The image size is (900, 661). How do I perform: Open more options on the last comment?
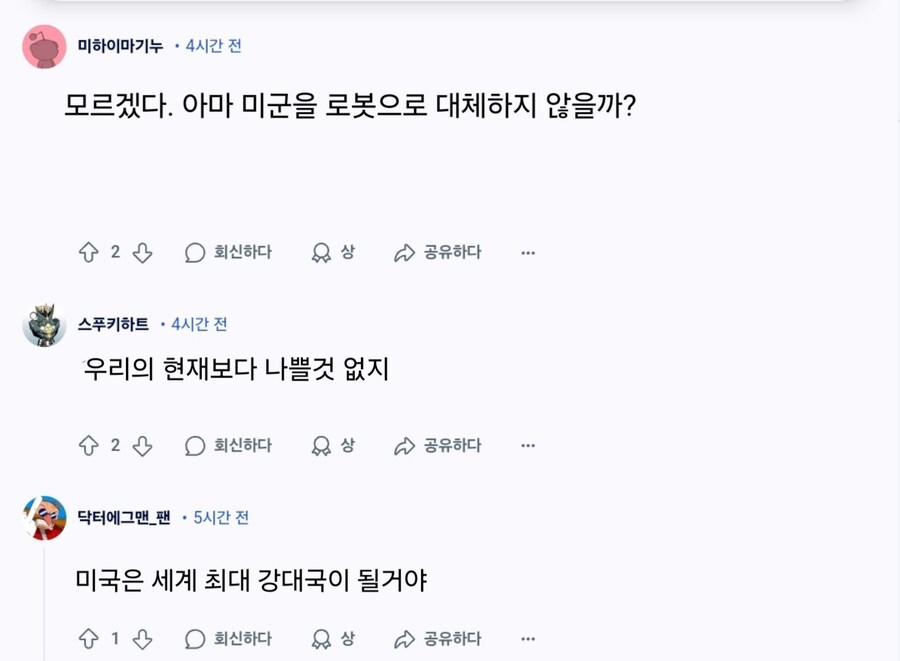pyautogui.click(x=528, y=639)
